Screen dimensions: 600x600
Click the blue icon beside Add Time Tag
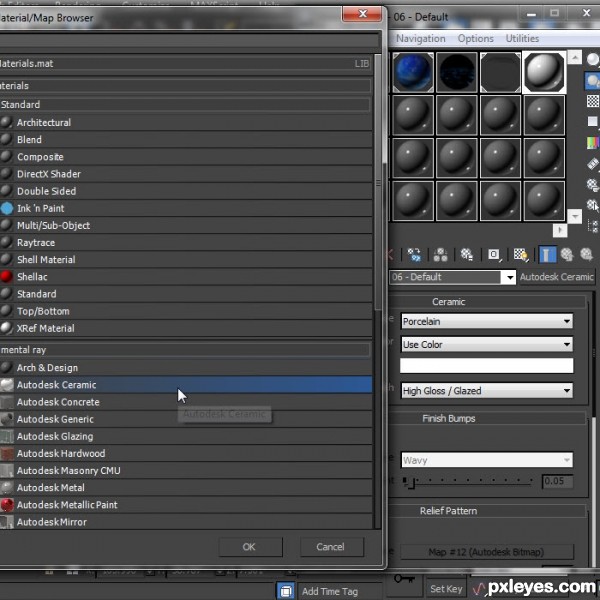pyautogui.click(x=286, y=591)
